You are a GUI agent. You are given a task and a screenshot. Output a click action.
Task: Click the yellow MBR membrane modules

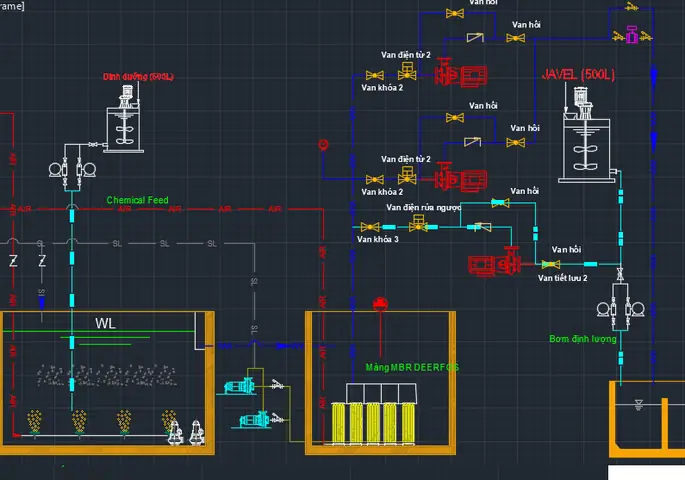[x=374, y=423]
